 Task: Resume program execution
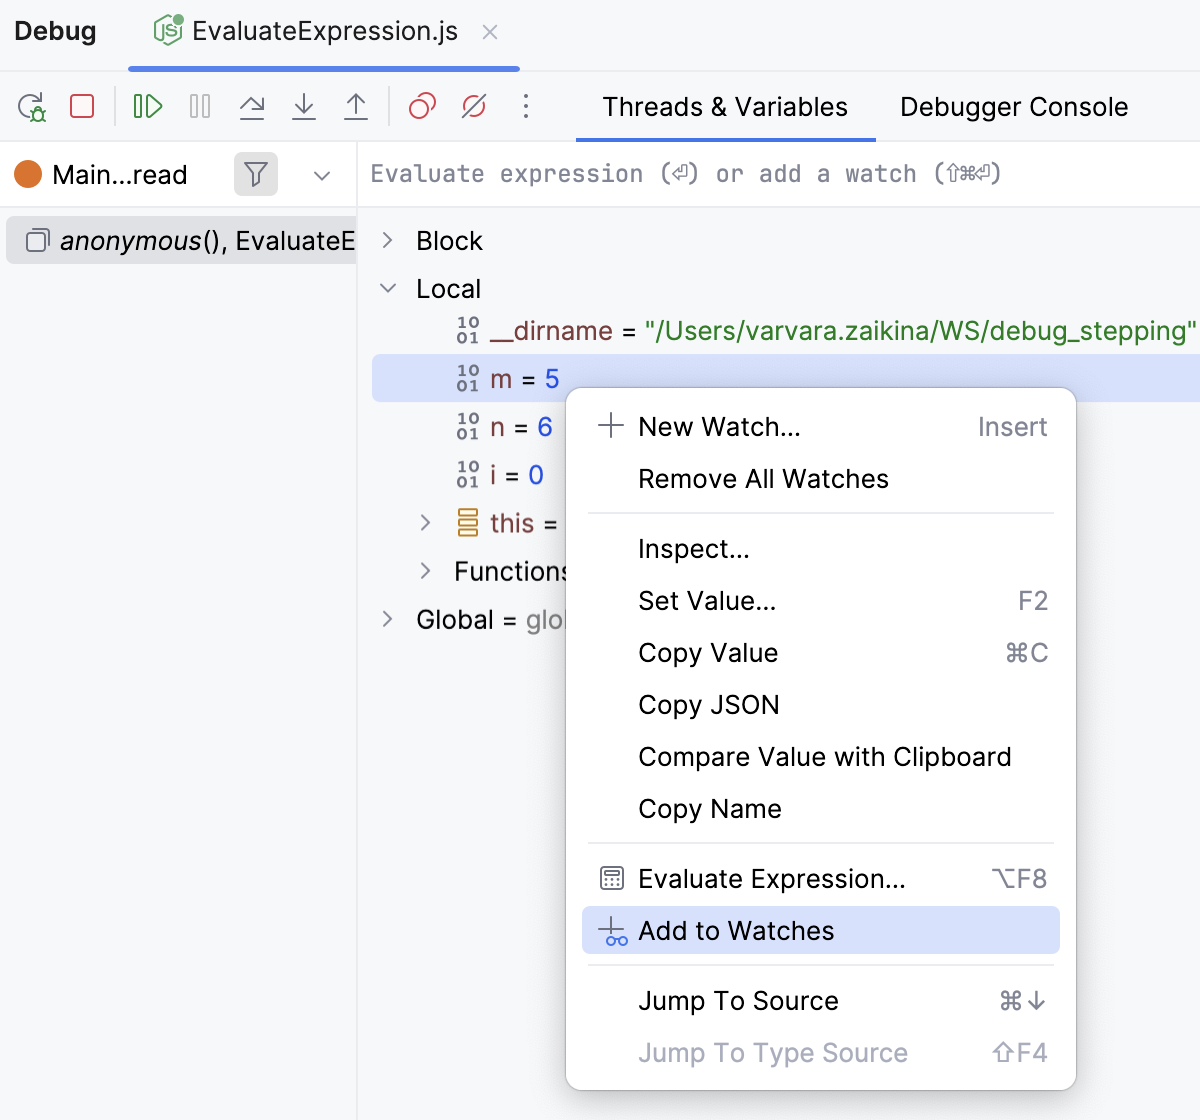(148, 106)
